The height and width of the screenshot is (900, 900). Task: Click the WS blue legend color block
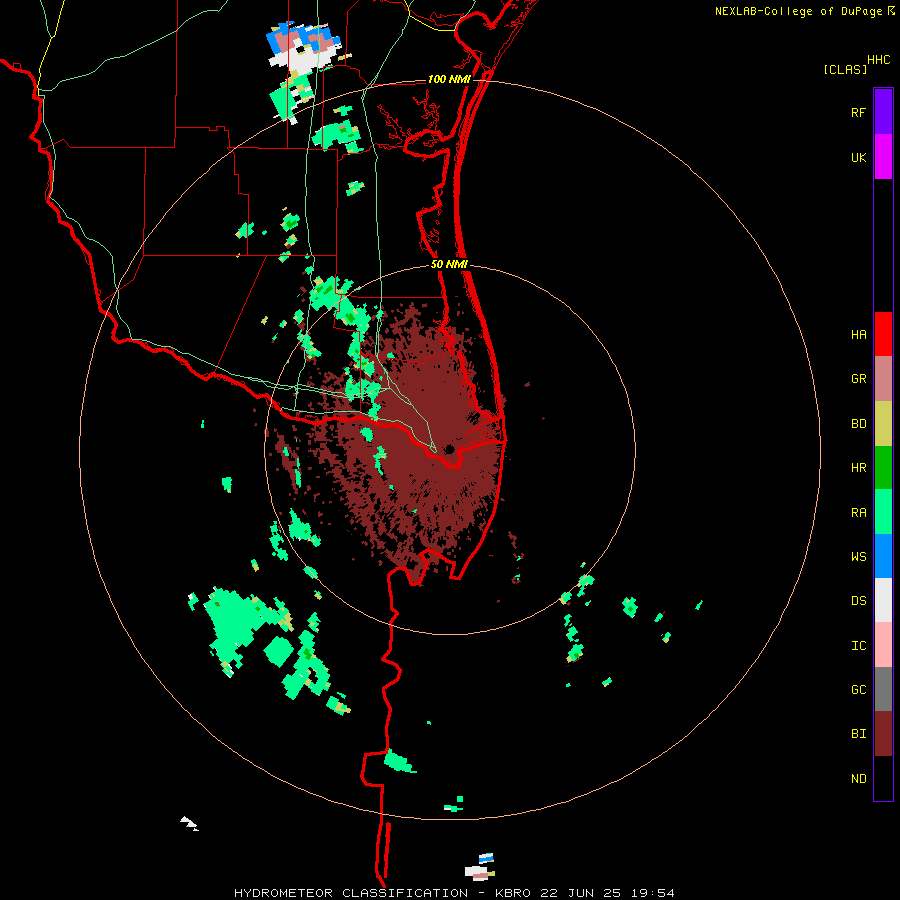coord(883,556)
